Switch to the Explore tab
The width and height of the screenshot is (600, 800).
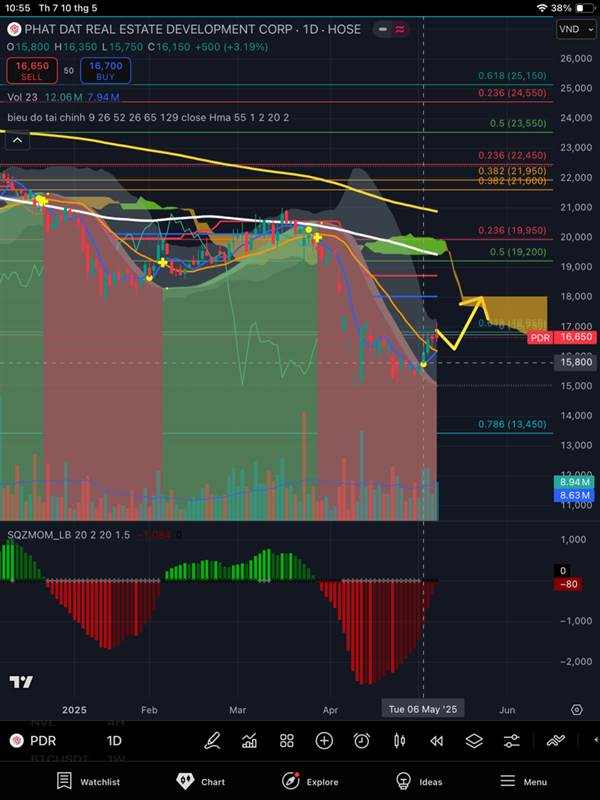tap(310, 781)
